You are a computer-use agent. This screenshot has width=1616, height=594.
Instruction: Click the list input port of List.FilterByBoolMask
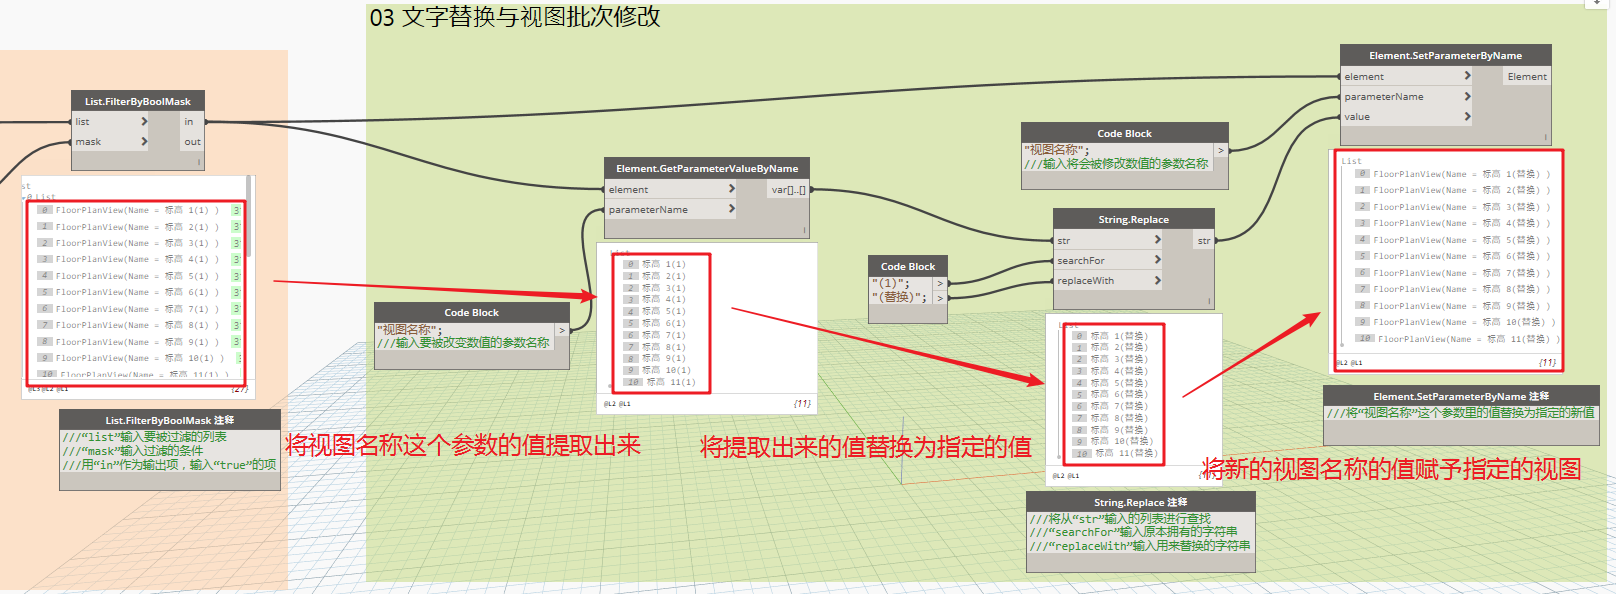110,121
